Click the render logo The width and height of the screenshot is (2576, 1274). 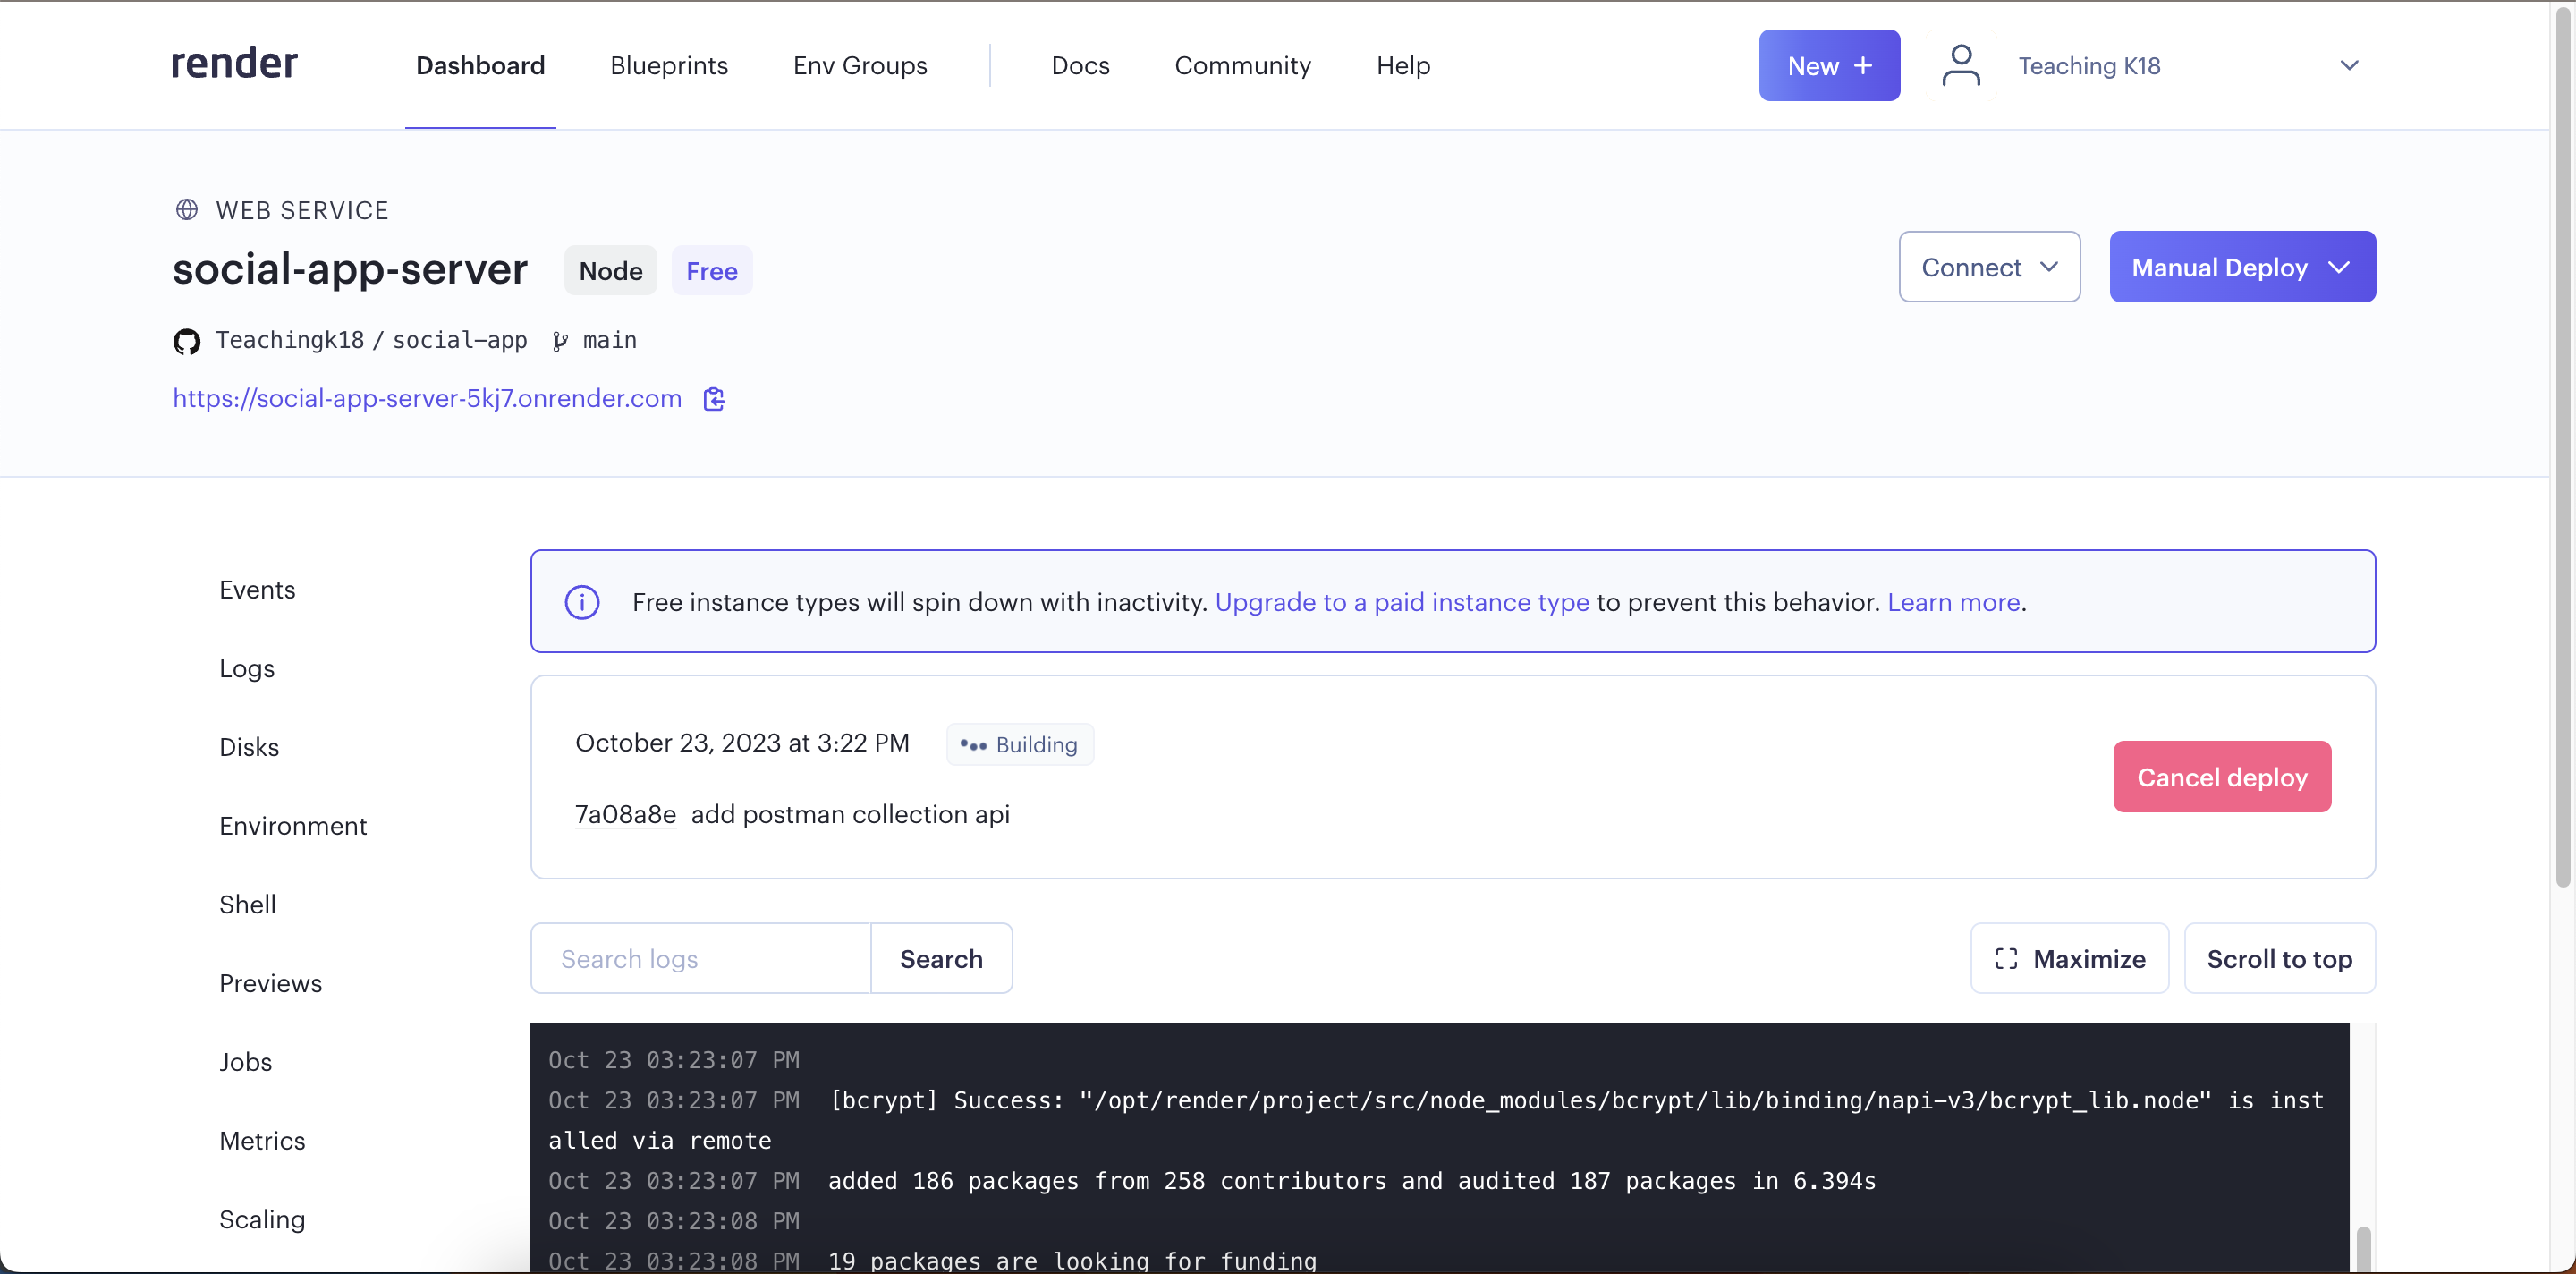tap(234, 64)
